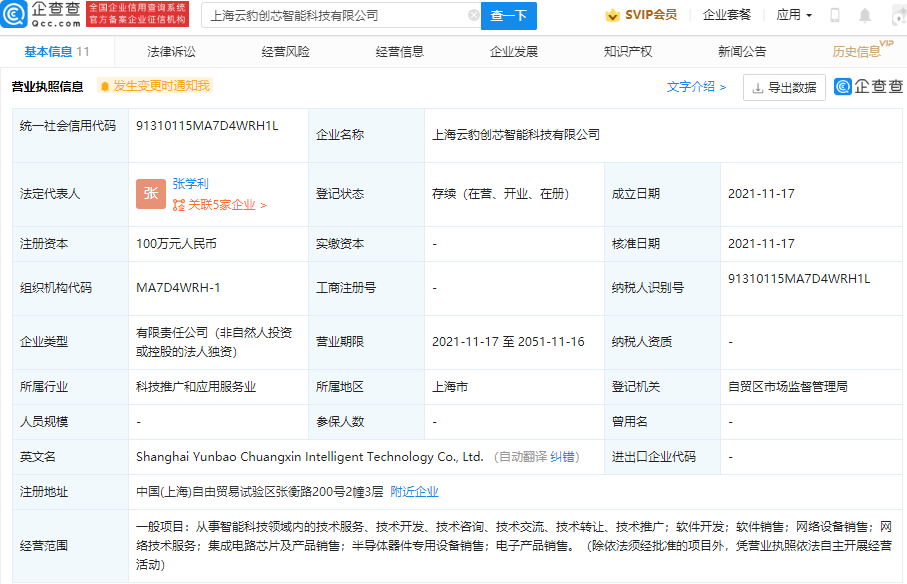Image resolution: width=907 pixels, height=584 pixels.
Task: Switch to the 法律诉讼 tab
Action: pos(171,51)
